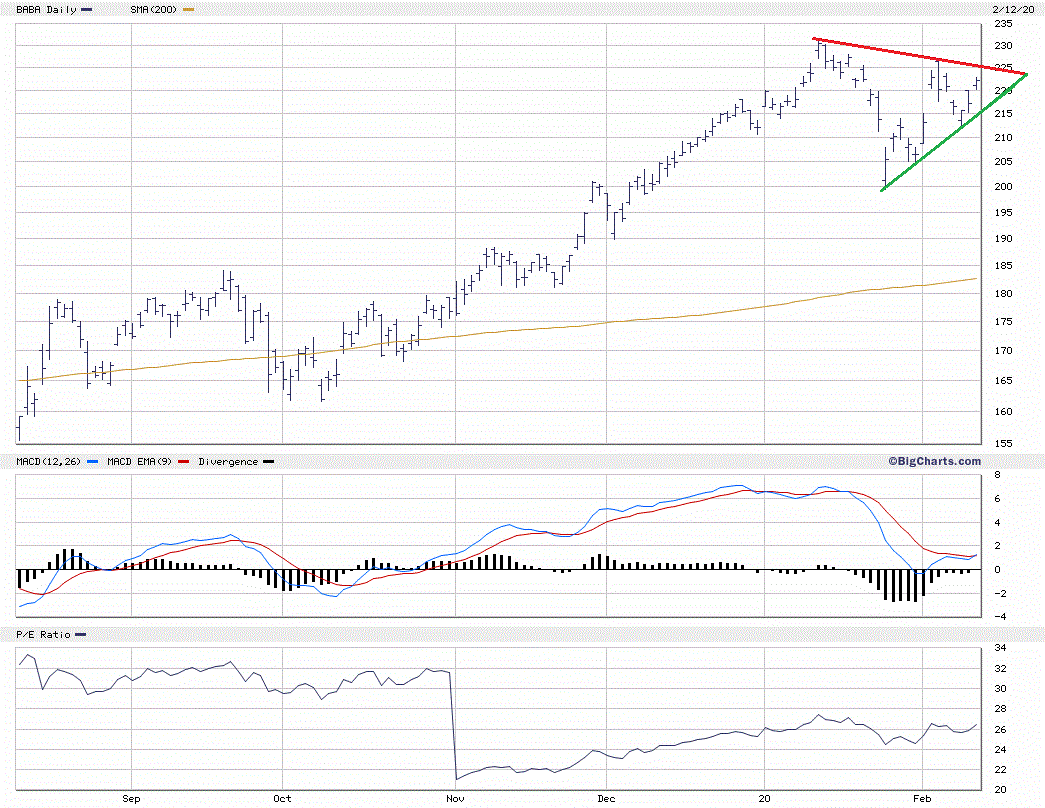The width and height of the screenshot is (1045, 808).
Task: Click the orange swatch next to SMA(200)
Action: 188,9
